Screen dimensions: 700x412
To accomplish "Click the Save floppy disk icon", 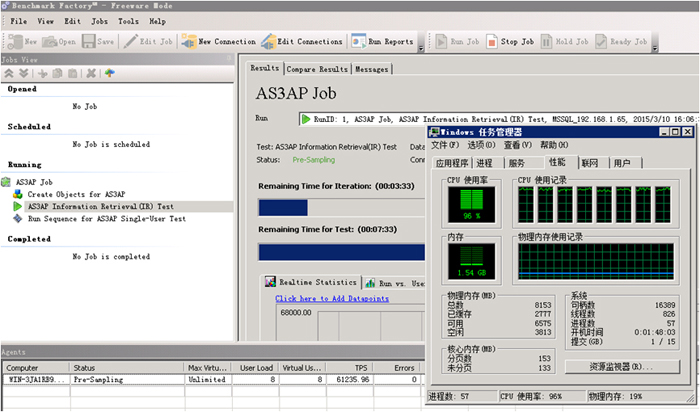I will click(x=88, y=42).
